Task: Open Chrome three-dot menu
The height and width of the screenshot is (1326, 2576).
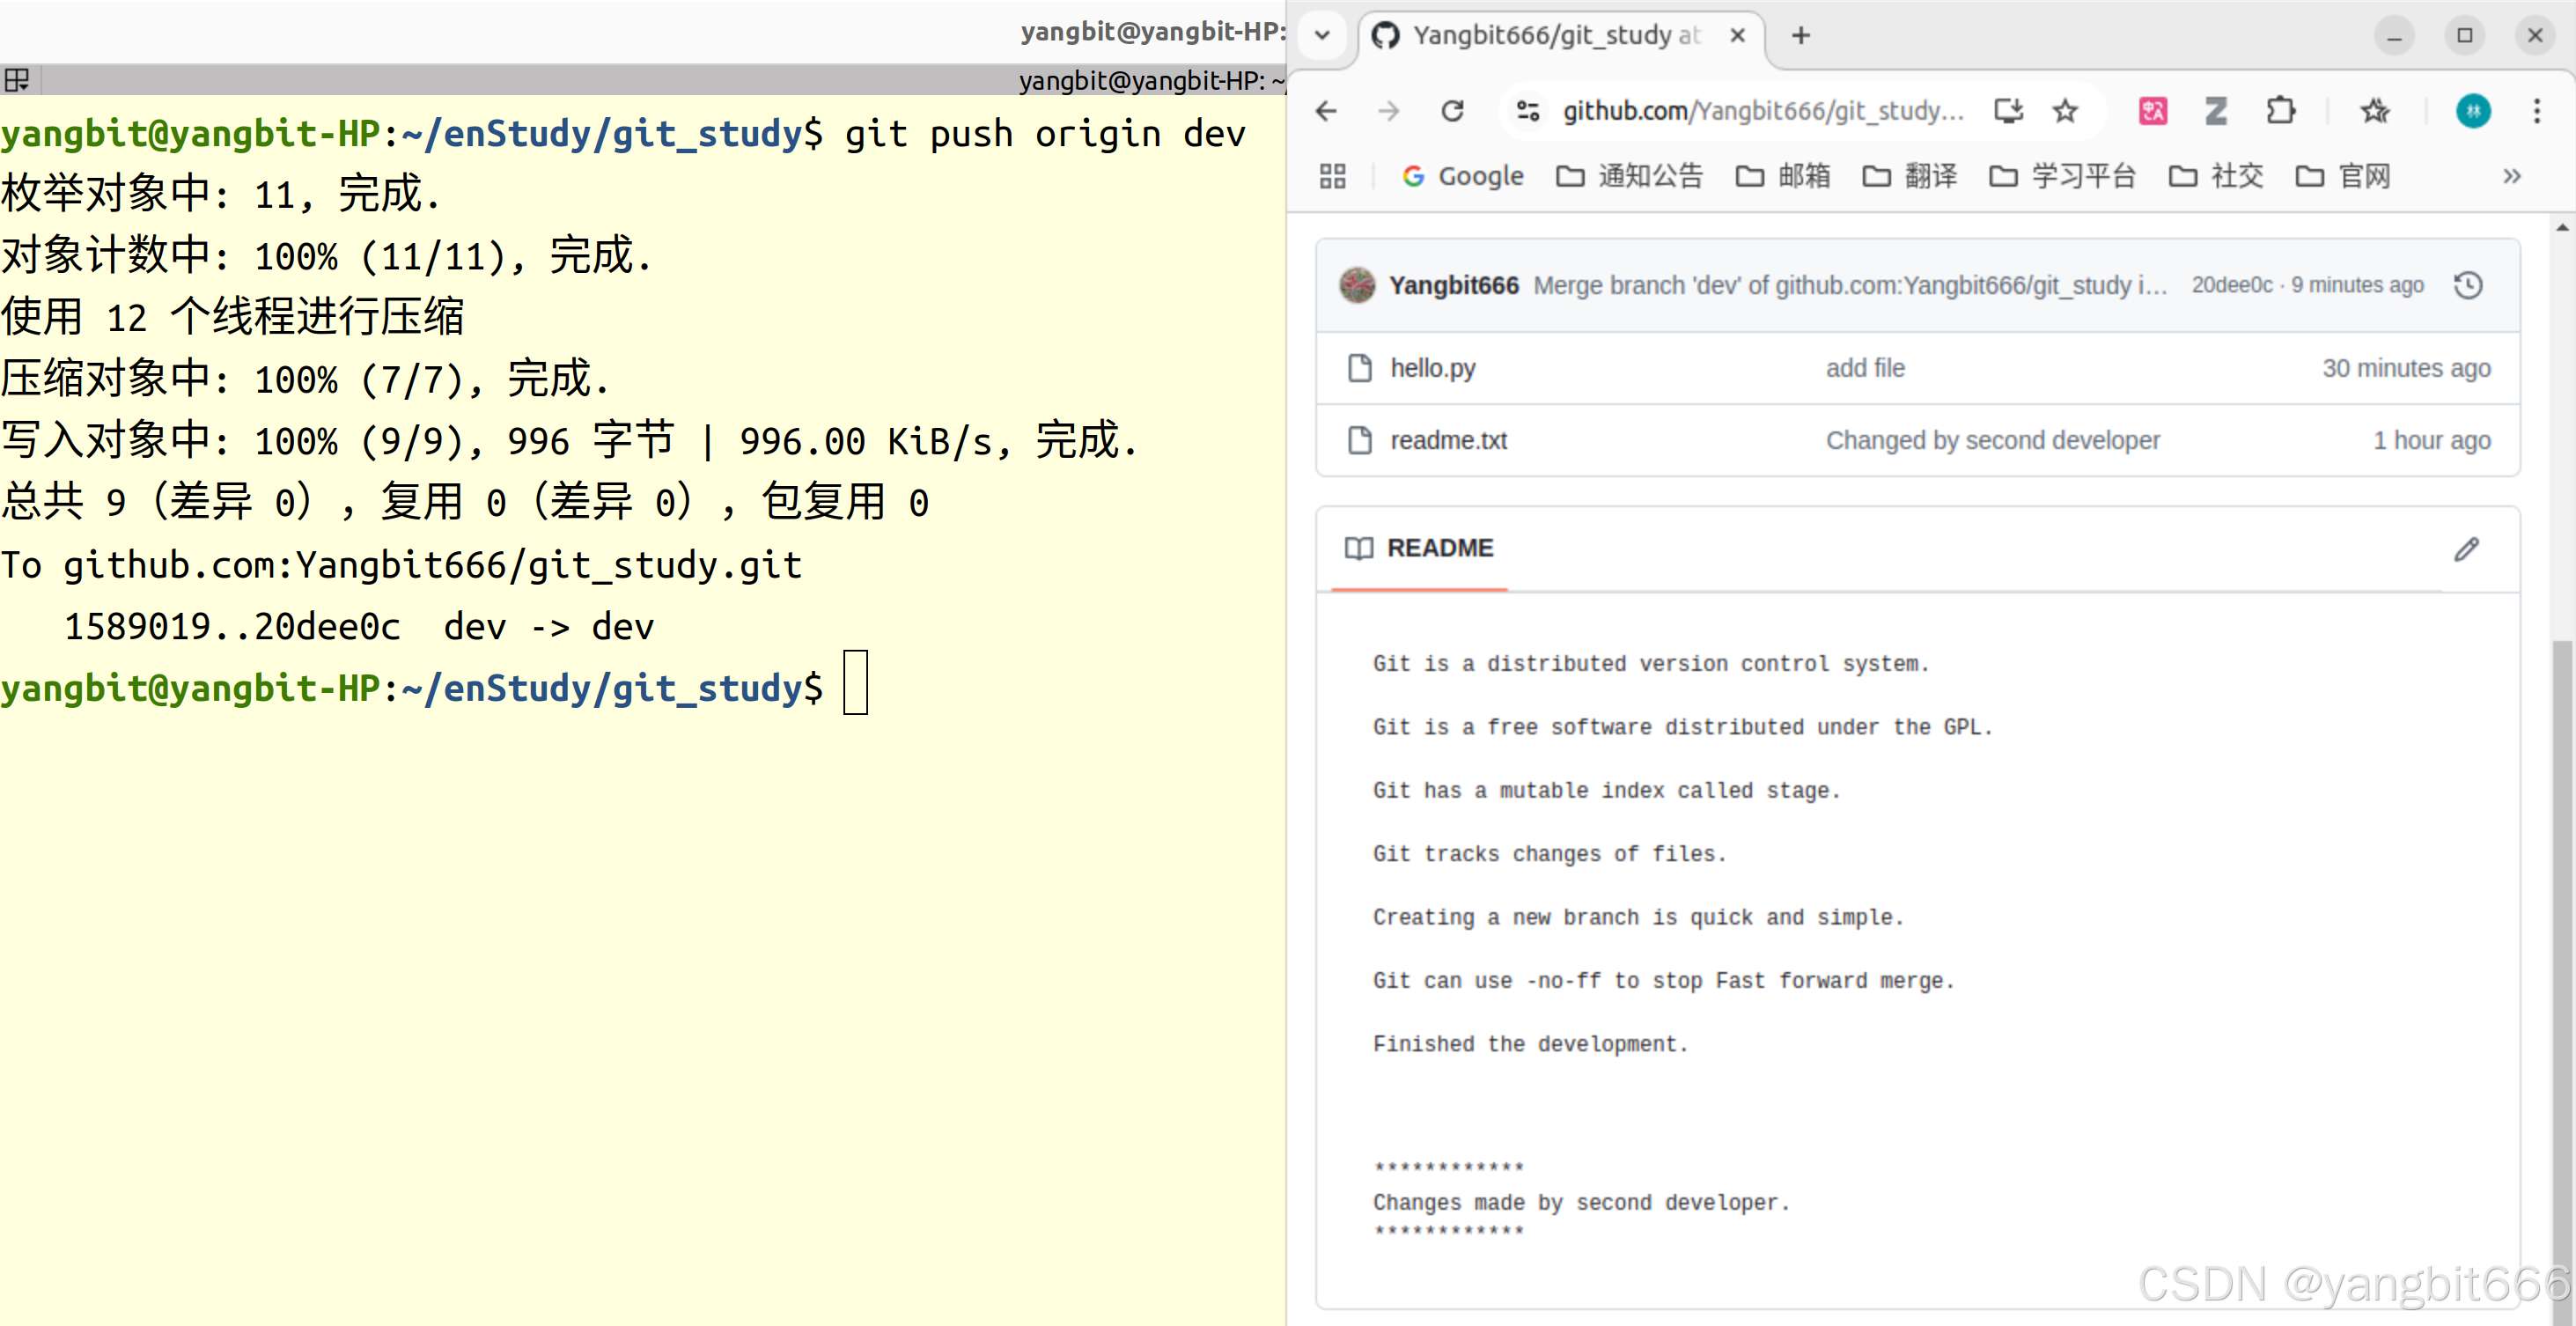Action: click(x=2536, y=111)
